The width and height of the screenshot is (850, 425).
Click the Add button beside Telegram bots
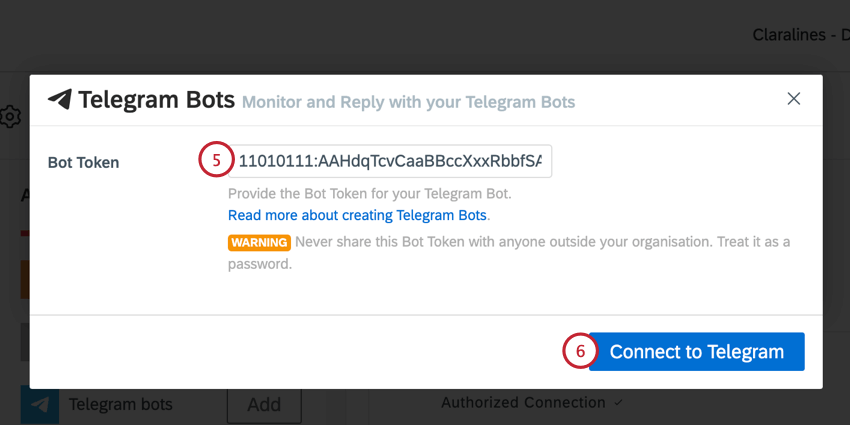pos(264,405)
